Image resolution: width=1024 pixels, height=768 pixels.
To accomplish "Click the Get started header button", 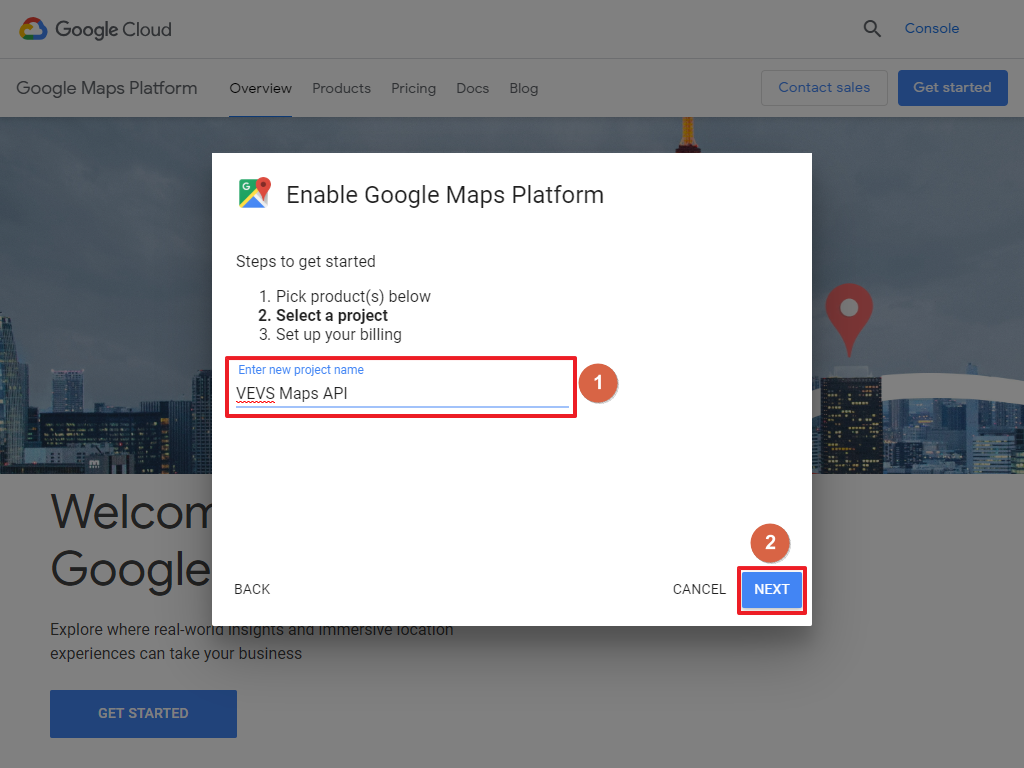I will pyautogui.click(x=952, y=88).
